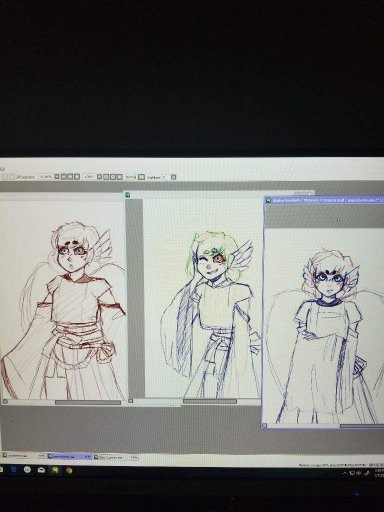Reset the zoom level button in the toolbar
384x512 pixels.
[x=77, y=177]
